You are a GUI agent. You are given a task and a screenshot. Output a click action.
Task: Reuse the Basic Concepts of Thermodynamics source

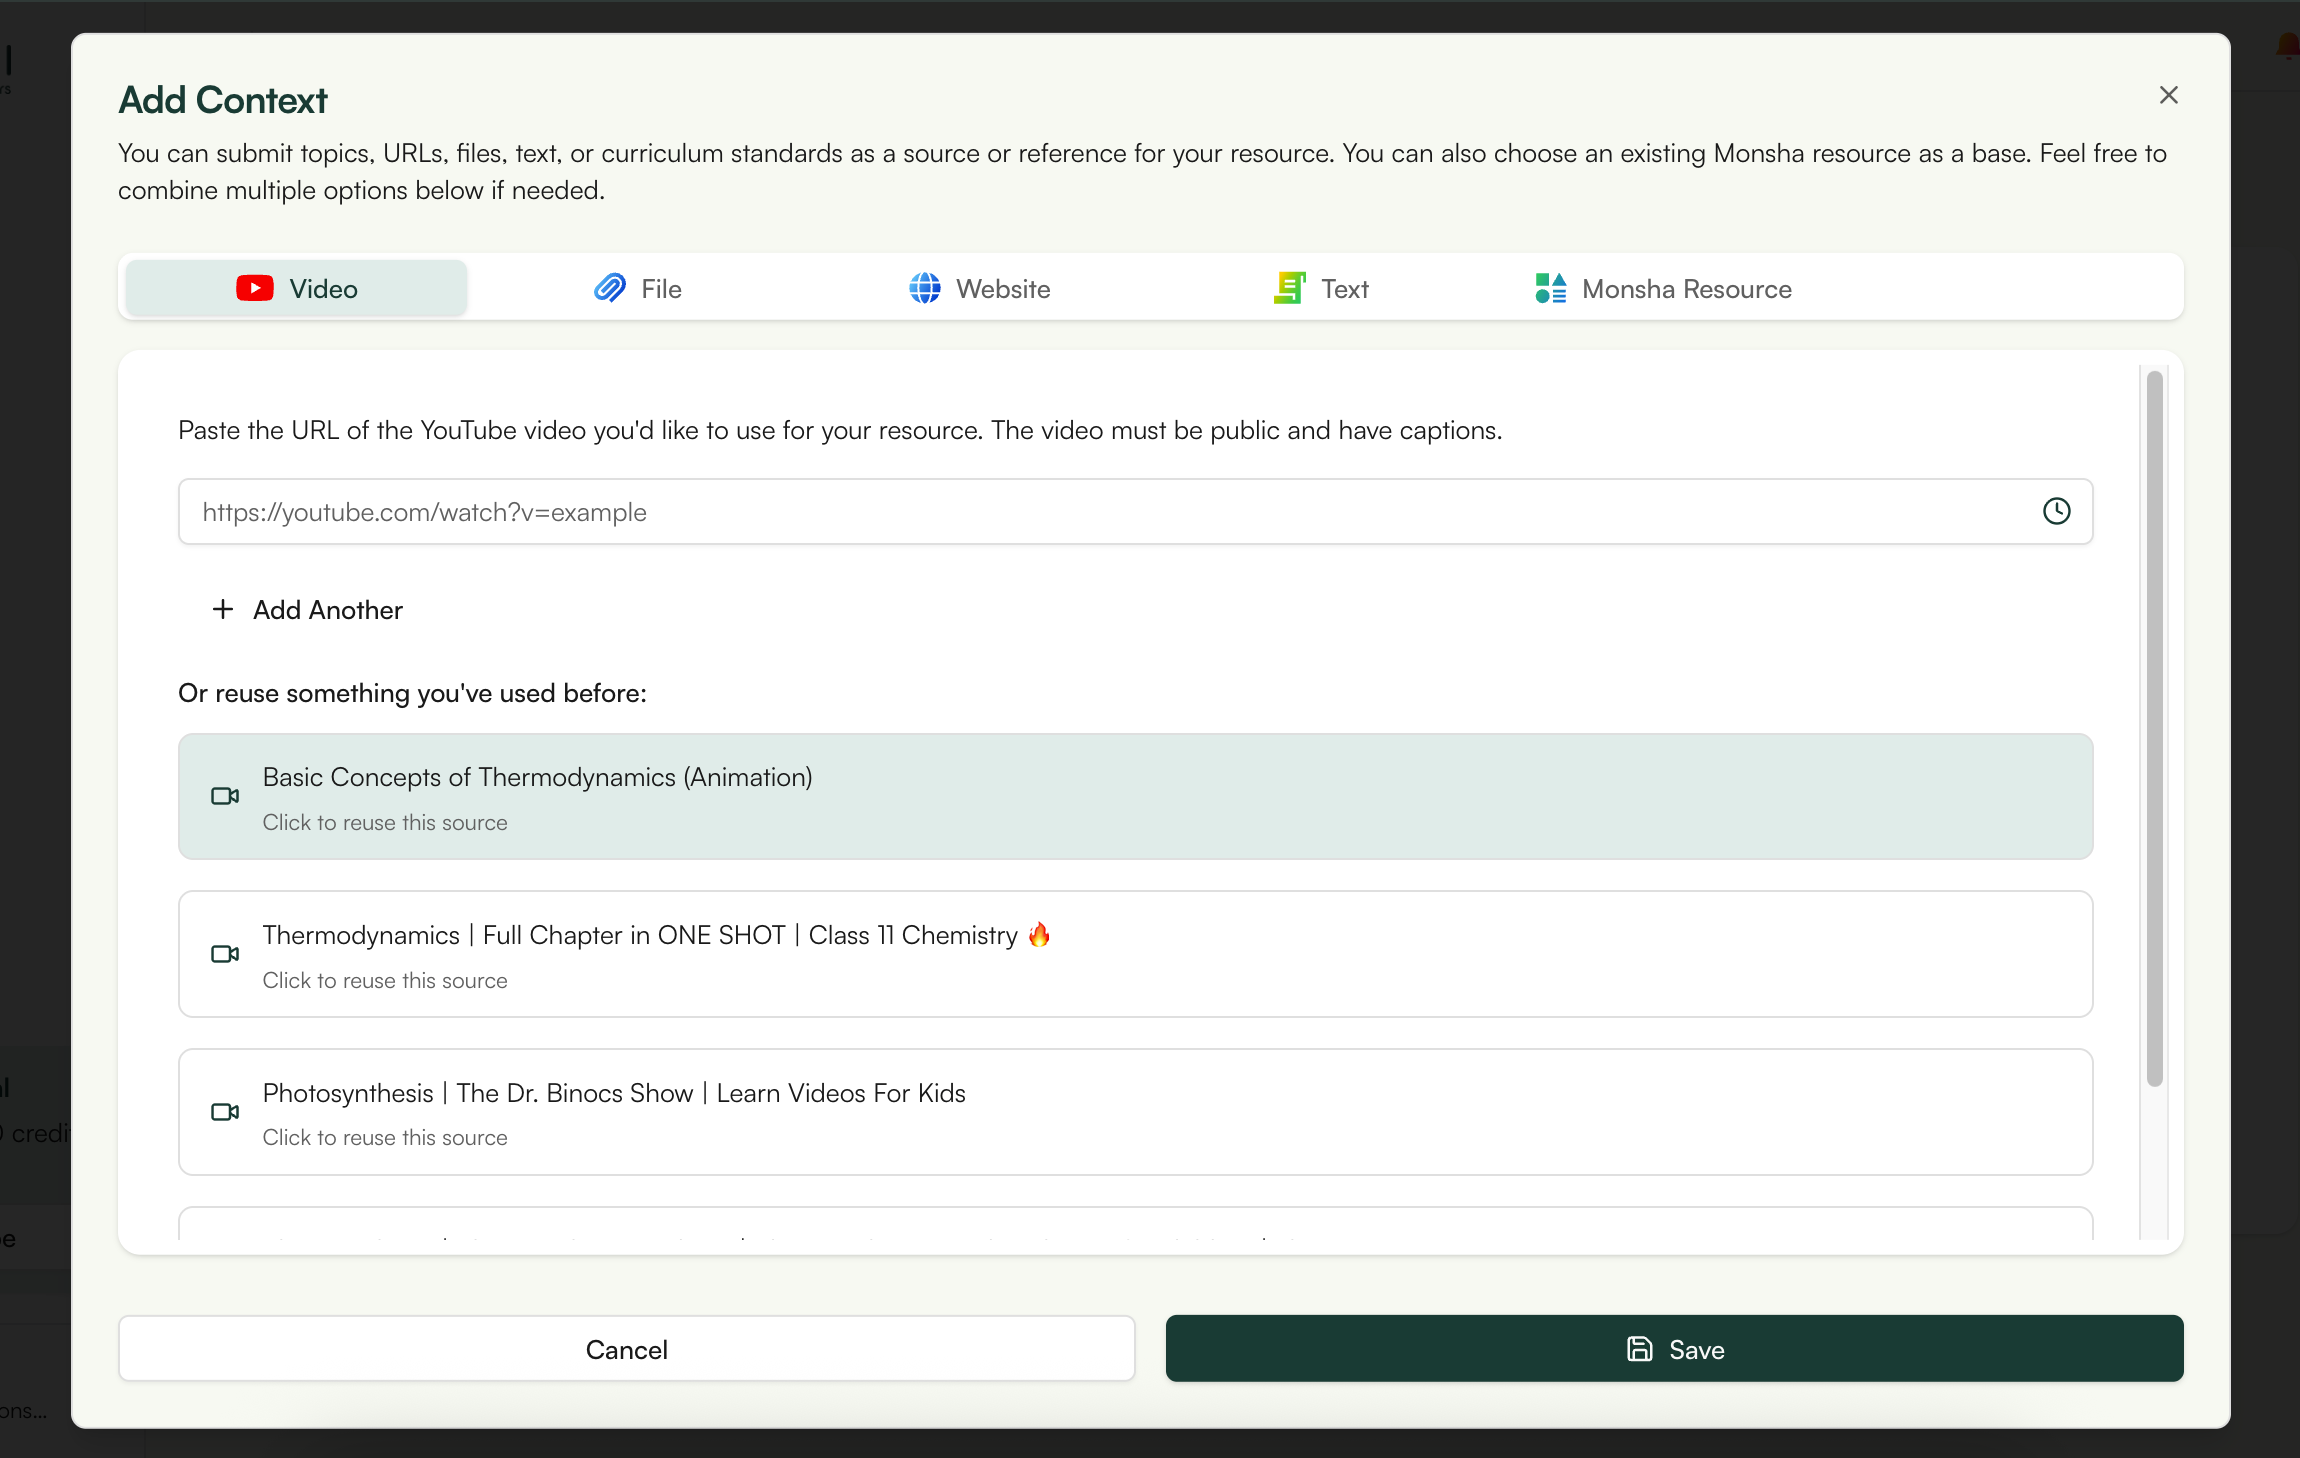[1135, 796]
